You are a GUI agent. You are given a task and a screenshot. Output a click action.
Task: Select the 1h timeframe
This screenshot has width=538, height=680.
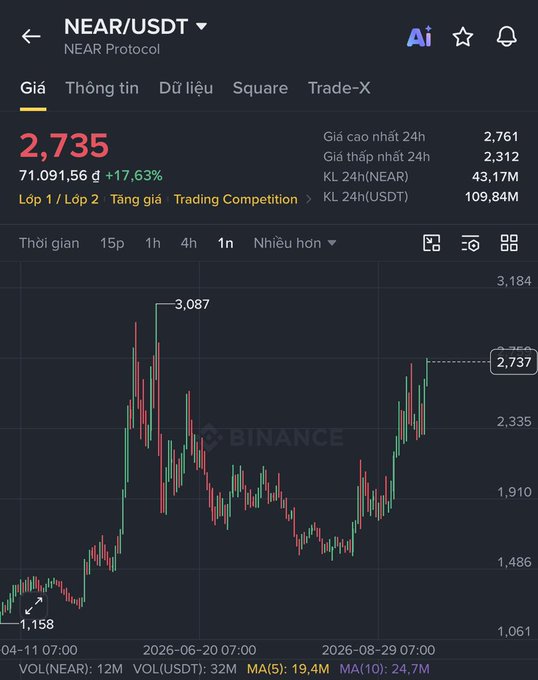tap(153, 243)
